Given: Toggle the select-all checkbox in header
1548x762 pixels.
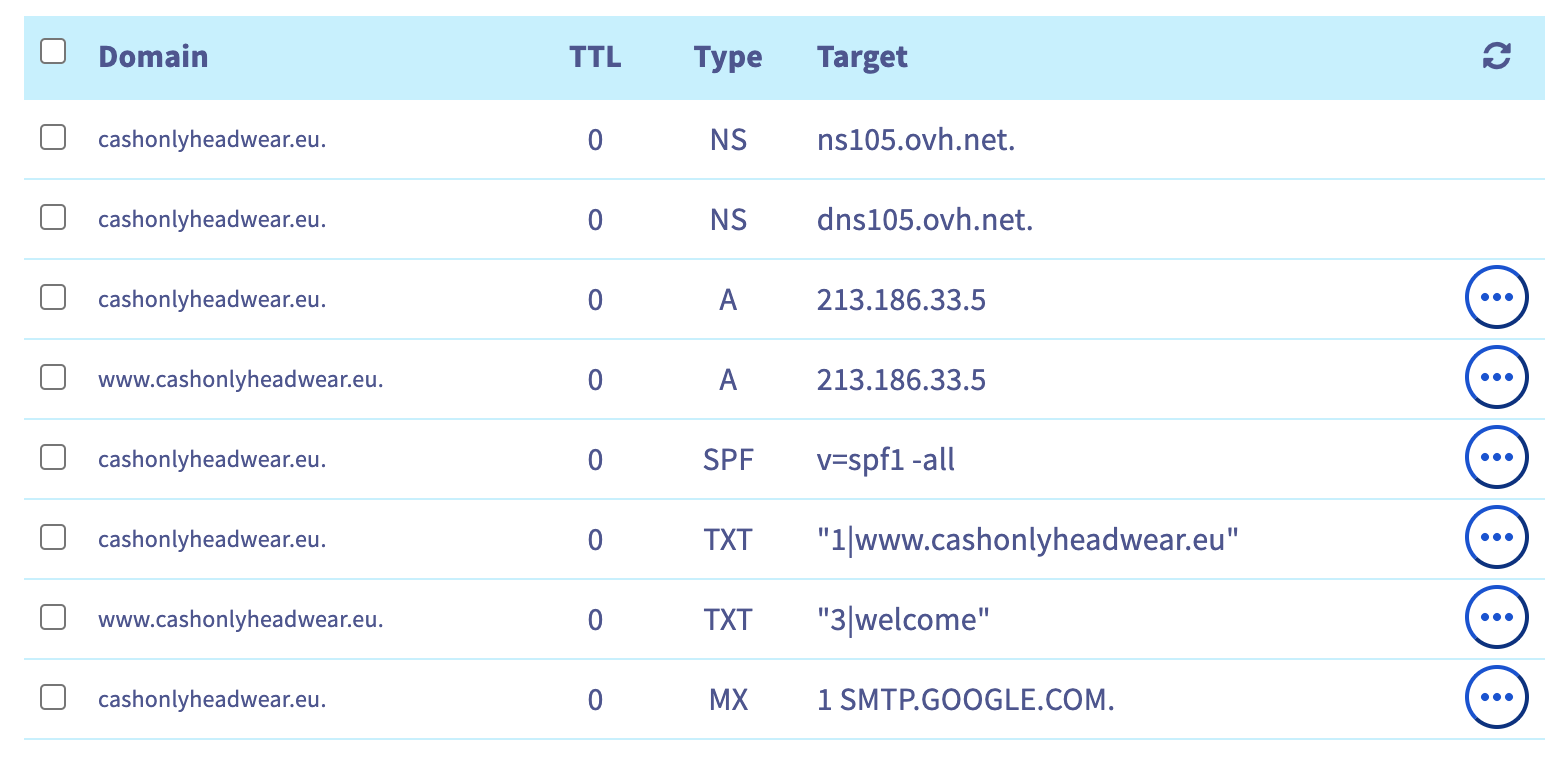Looking at the screenshot, I should 53,51.
